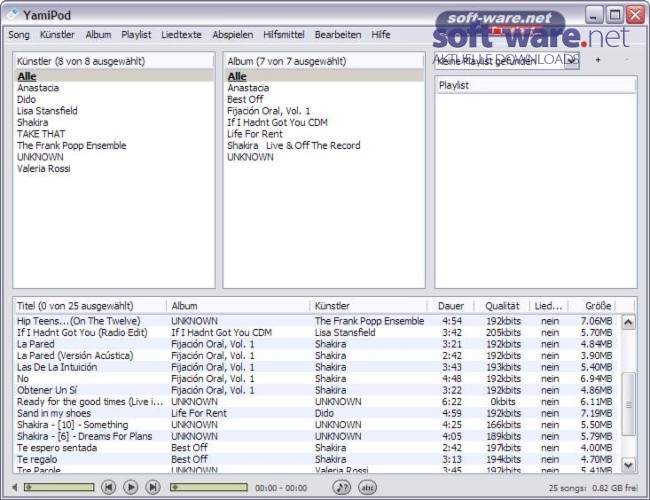Viewport: 650px width, 500px height.
Task: Sort songs by Dauer column header
Action: click(x=451, y=306)
